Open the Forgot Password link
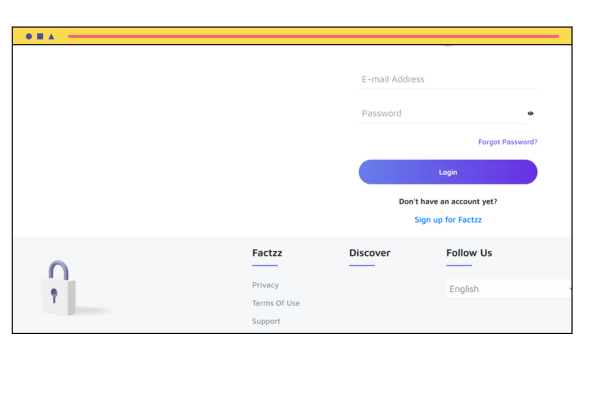This screenshot has width=600, height=400. [508, 142]
